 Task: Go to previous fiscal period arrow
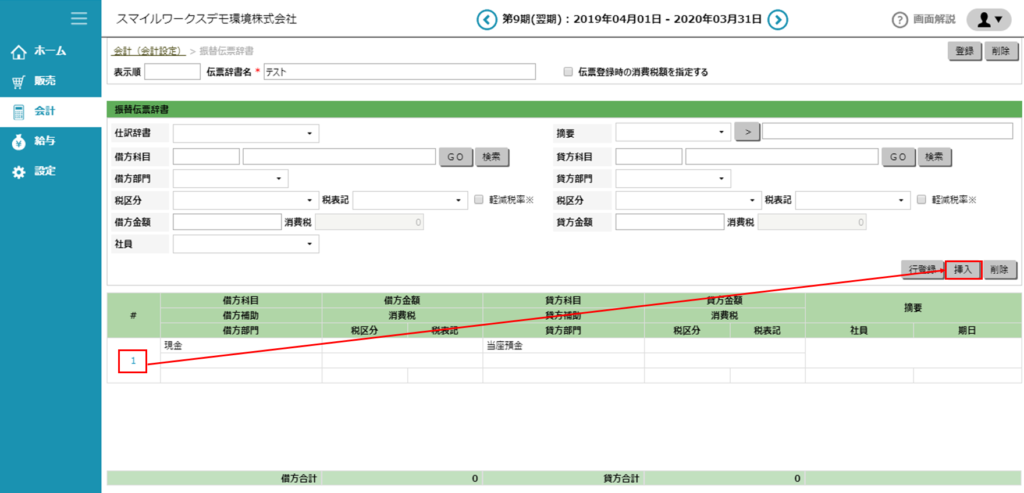pyautogui.click(x=487, y=19)
